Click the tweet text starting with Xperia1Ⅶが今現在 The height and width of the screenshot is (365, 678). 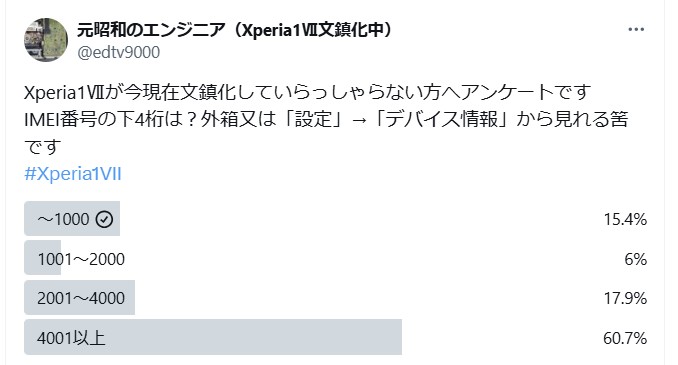[307, 92]
